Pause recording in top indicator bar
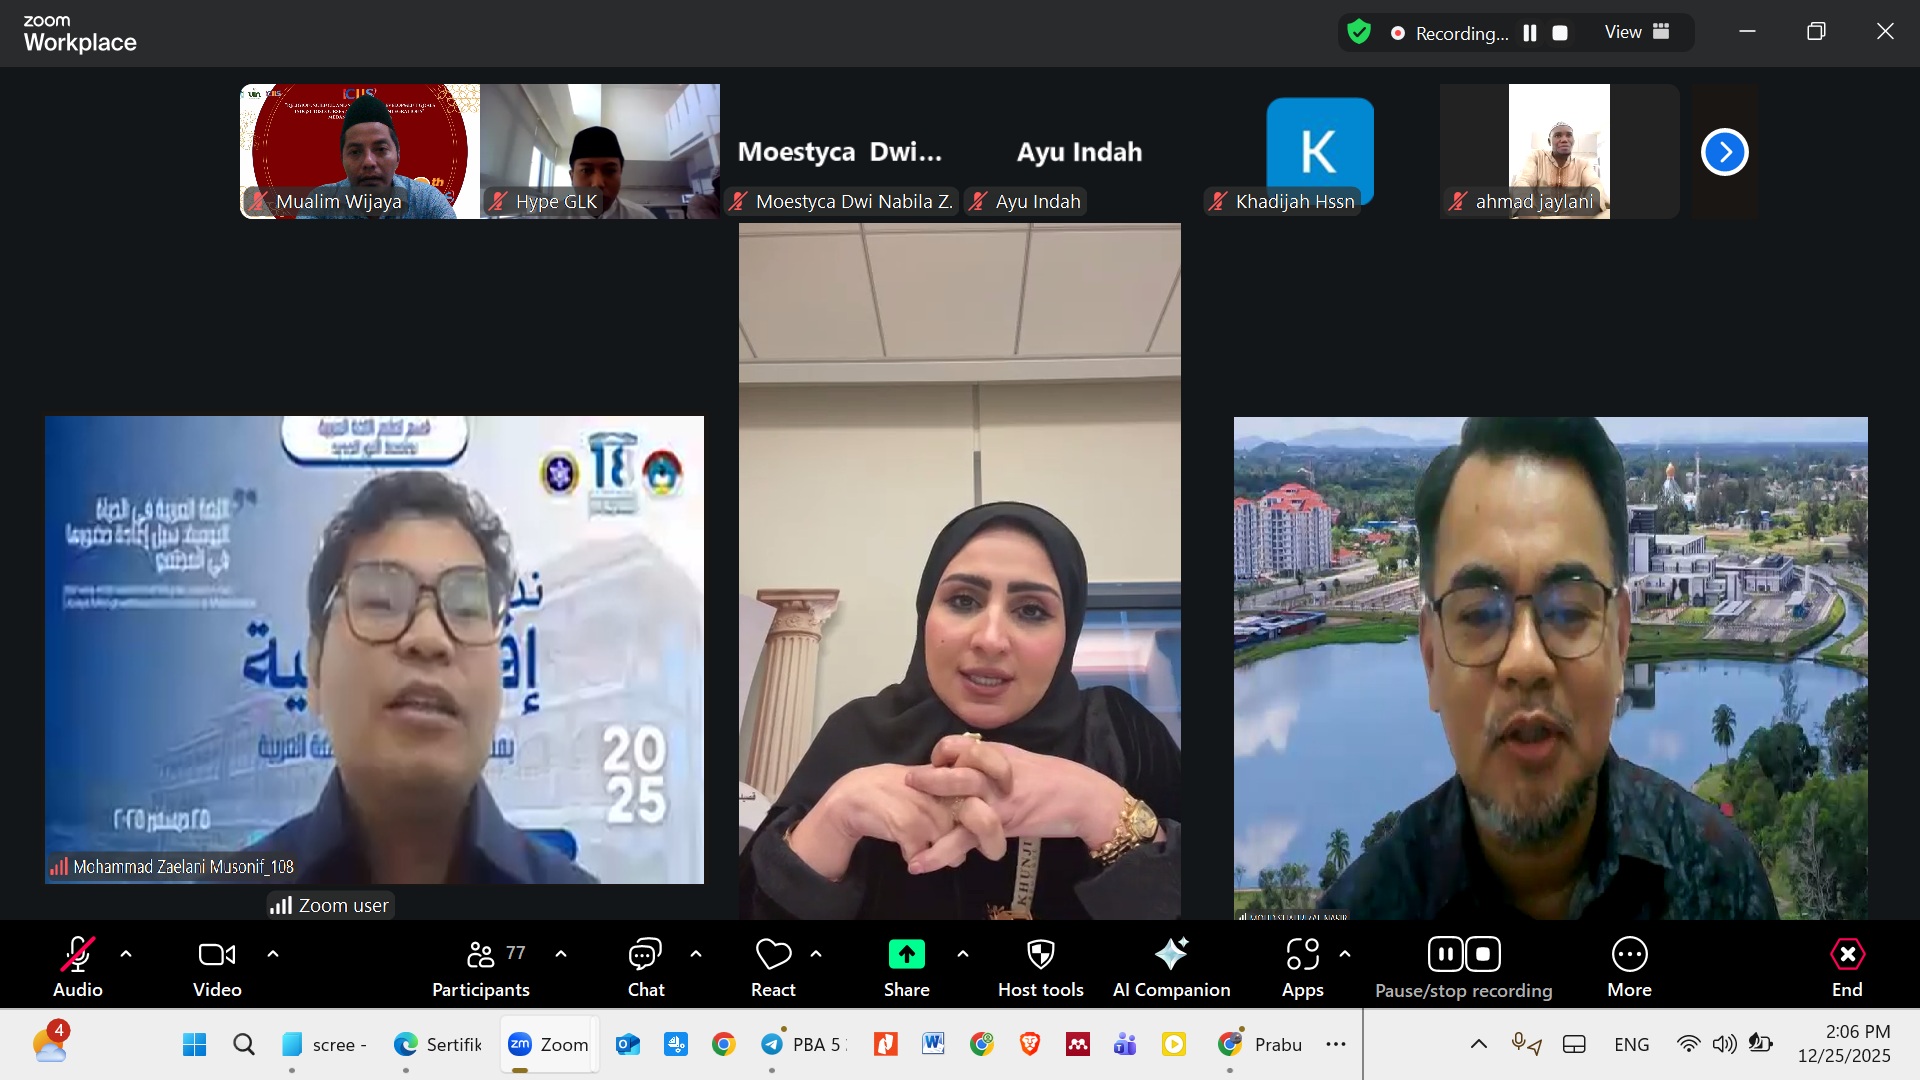The height and width of the screenshot is (1080, 1920). (x=1529, y=33)
